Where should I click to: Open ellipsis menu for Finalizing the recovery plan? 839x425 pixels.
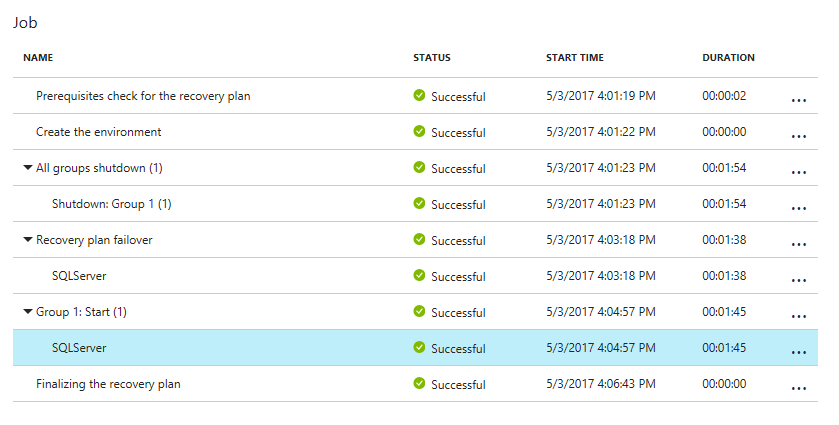click(798, 388)
